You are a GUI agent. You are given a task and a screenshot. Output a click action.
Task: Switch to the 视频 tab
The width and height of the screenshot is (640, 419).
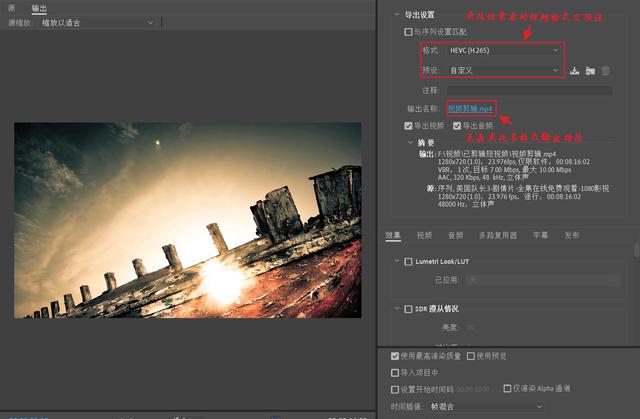tap(424, 235)
